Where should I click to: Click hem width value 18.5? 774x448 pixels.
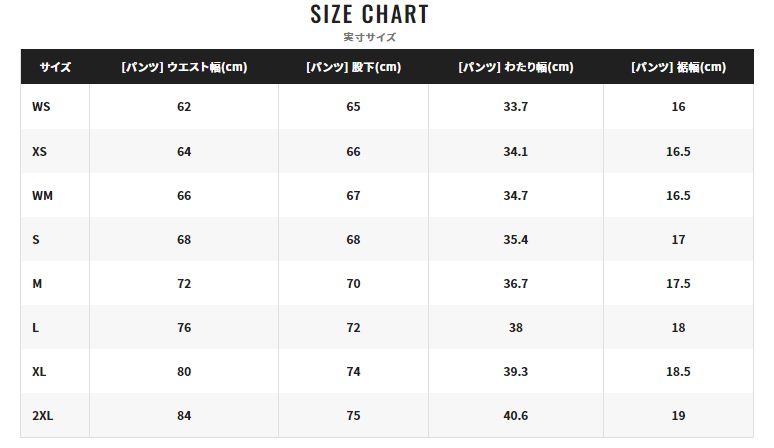point(678,372)
